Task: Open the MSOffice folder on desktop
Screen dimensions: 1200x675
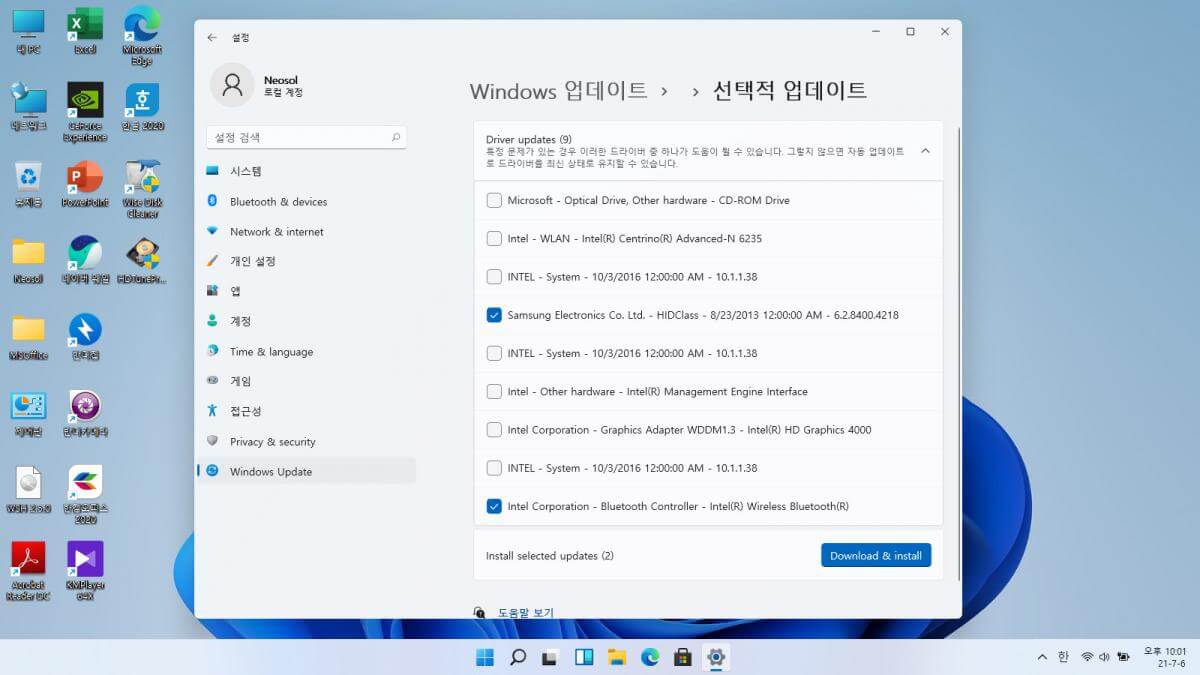Action: point(28,337)
